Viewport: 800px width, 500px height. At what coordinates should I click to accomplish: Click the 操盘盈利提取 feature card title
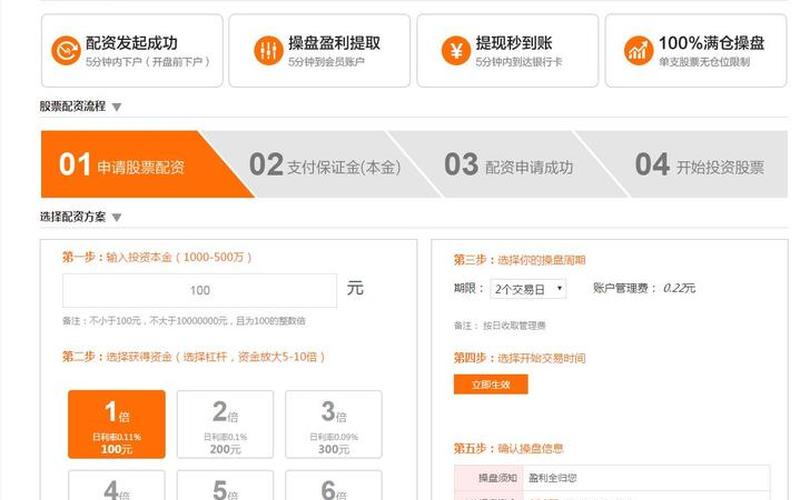coord(334,43)
